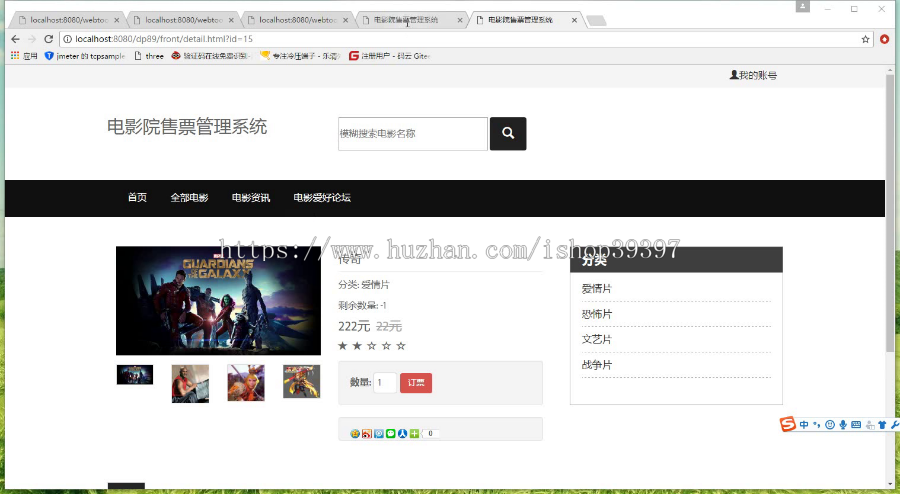
Task: Open 电影资讯 in navigation bar
Action: pyautogui.click(x=251, y=197)
